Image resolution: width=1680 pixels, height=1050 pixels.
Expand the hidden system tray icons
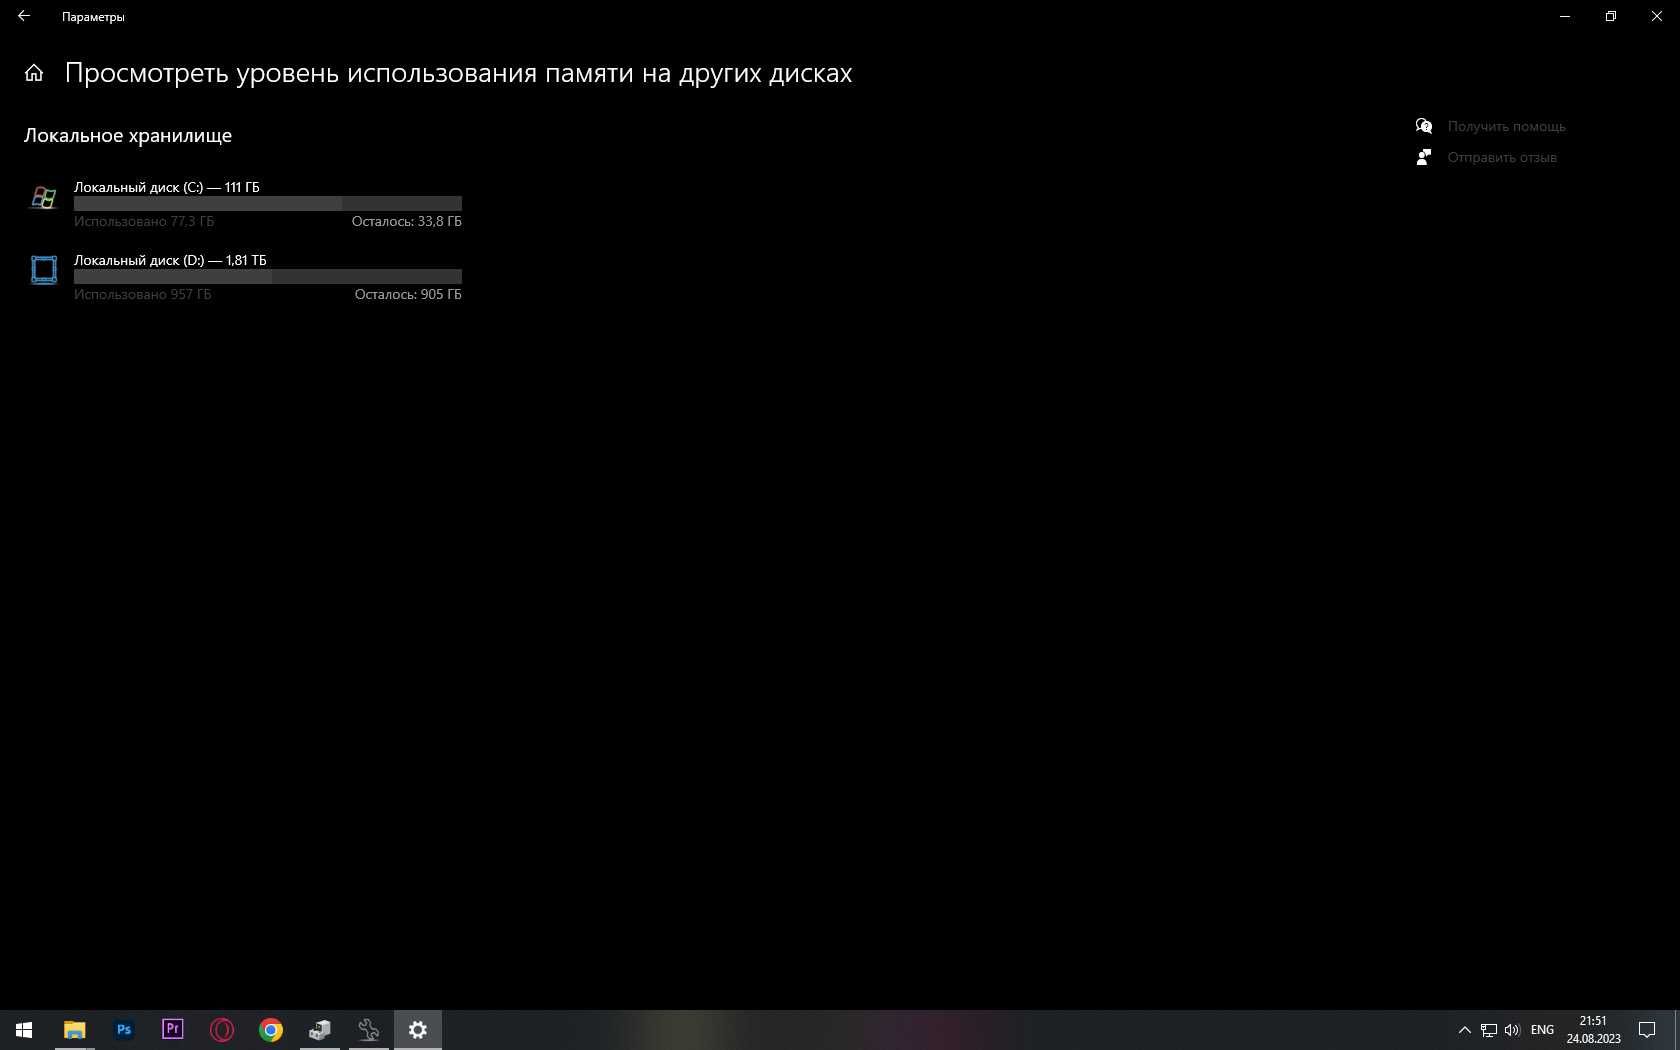click(x=1464, y=1030)
